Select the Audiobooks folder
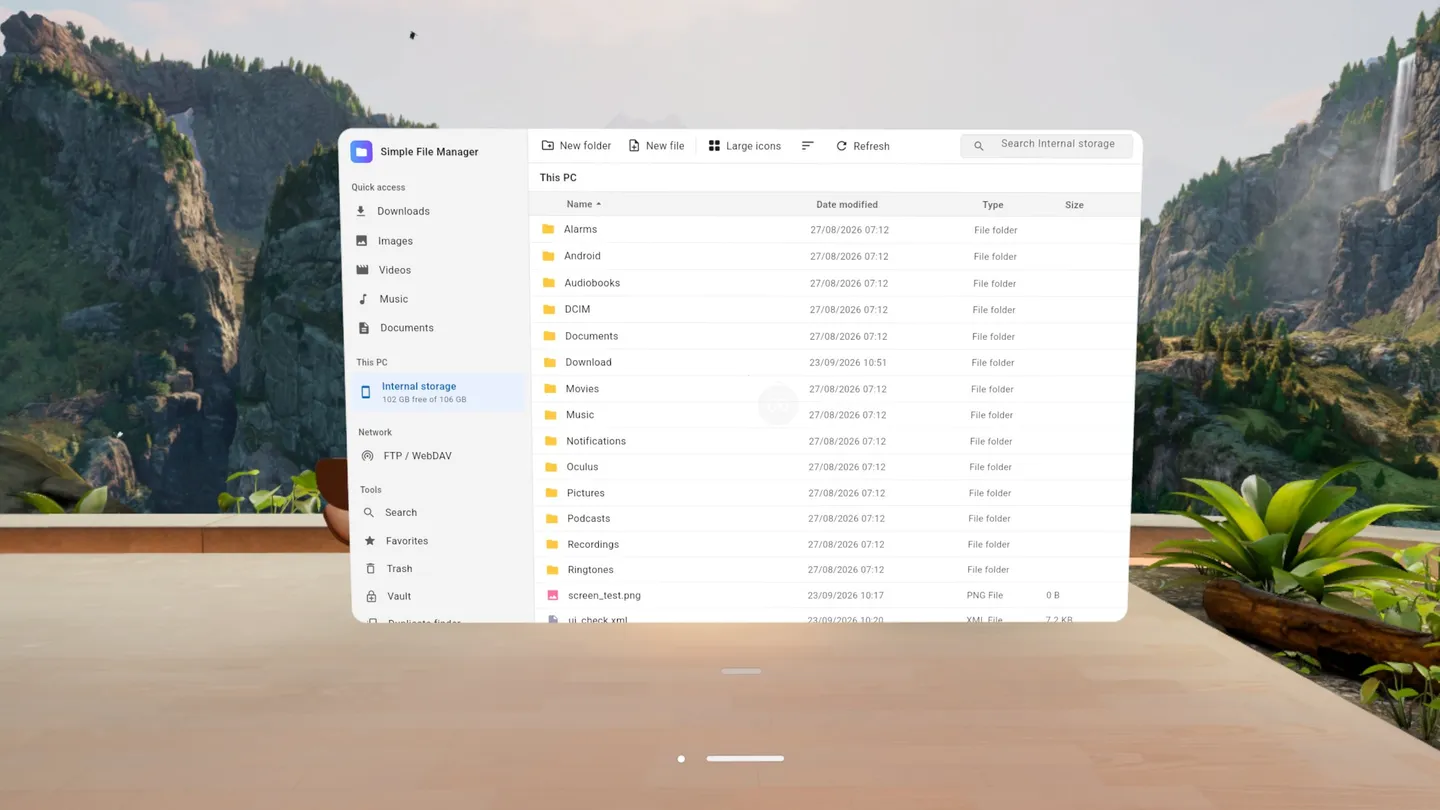This screenshot has height=810, width=1440. pos(835,283)
